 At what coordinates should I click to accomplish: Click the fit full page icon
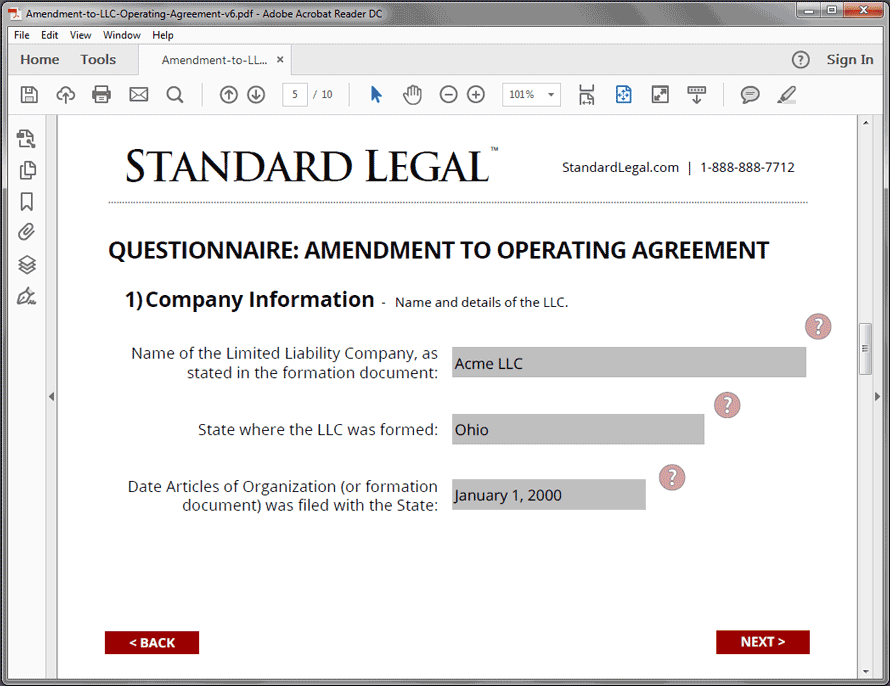tap(623, 94)
